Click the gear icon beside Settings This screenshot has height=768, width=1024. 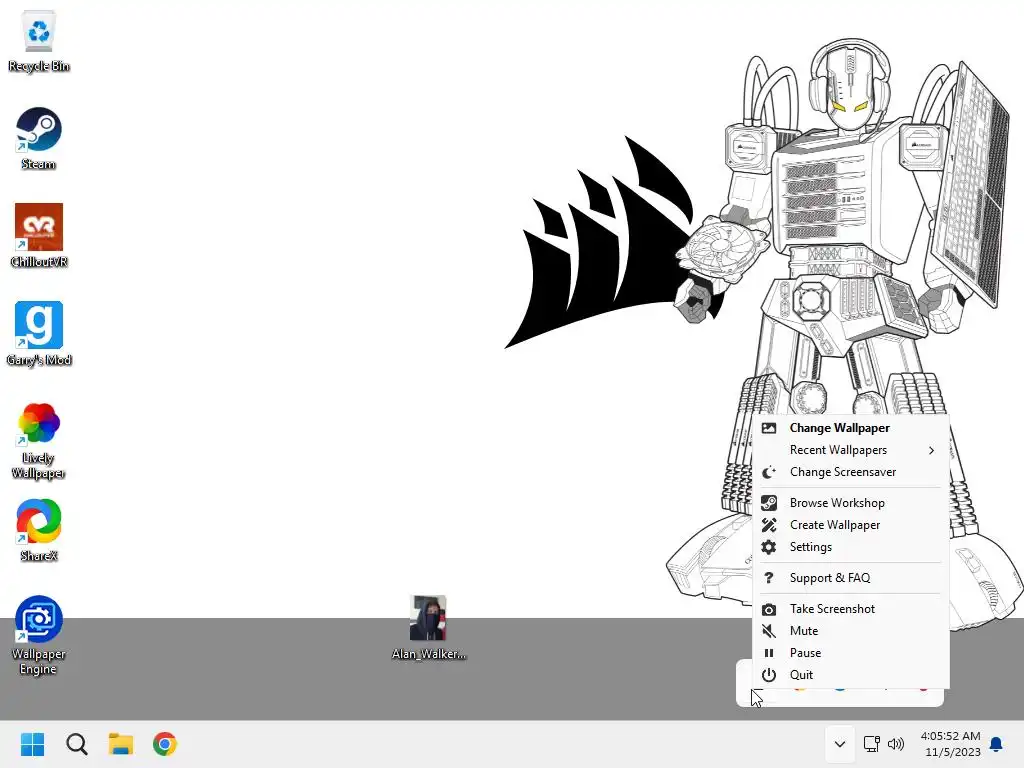[769, 547]
